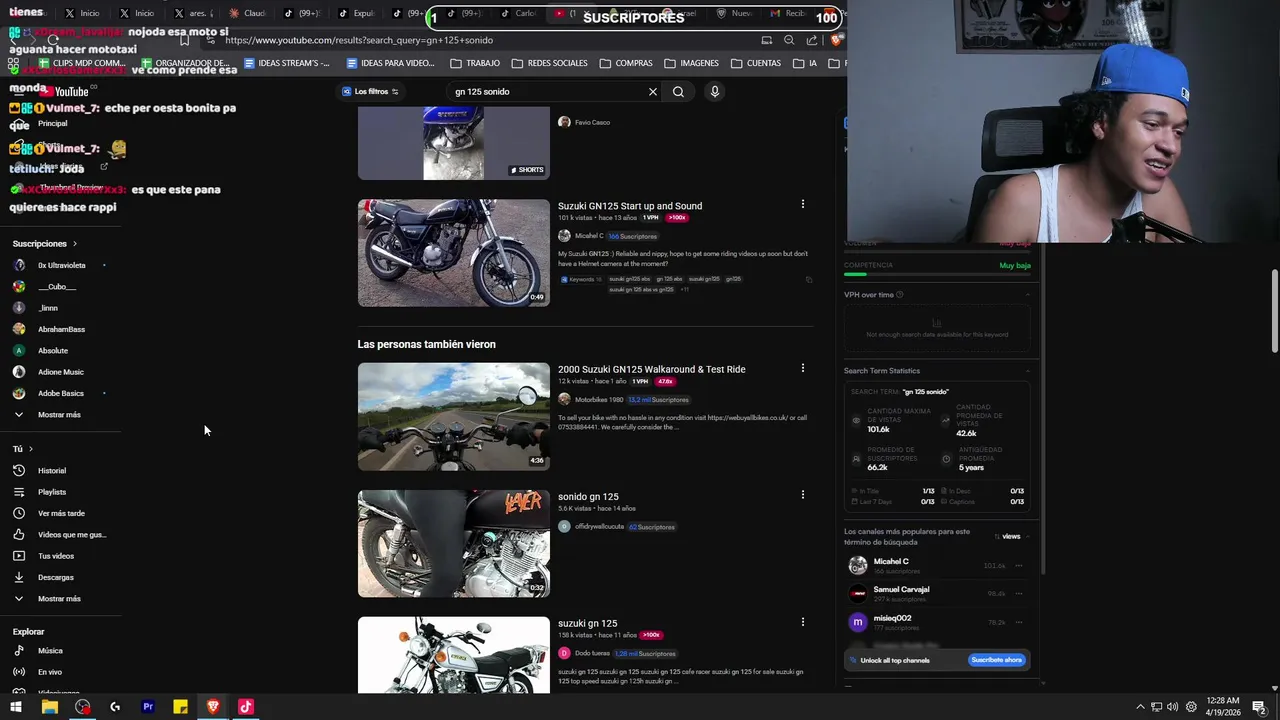Click the Competencia progress bar
Image resolution: width=1280 pixels, height=720 pixels.
937,274
